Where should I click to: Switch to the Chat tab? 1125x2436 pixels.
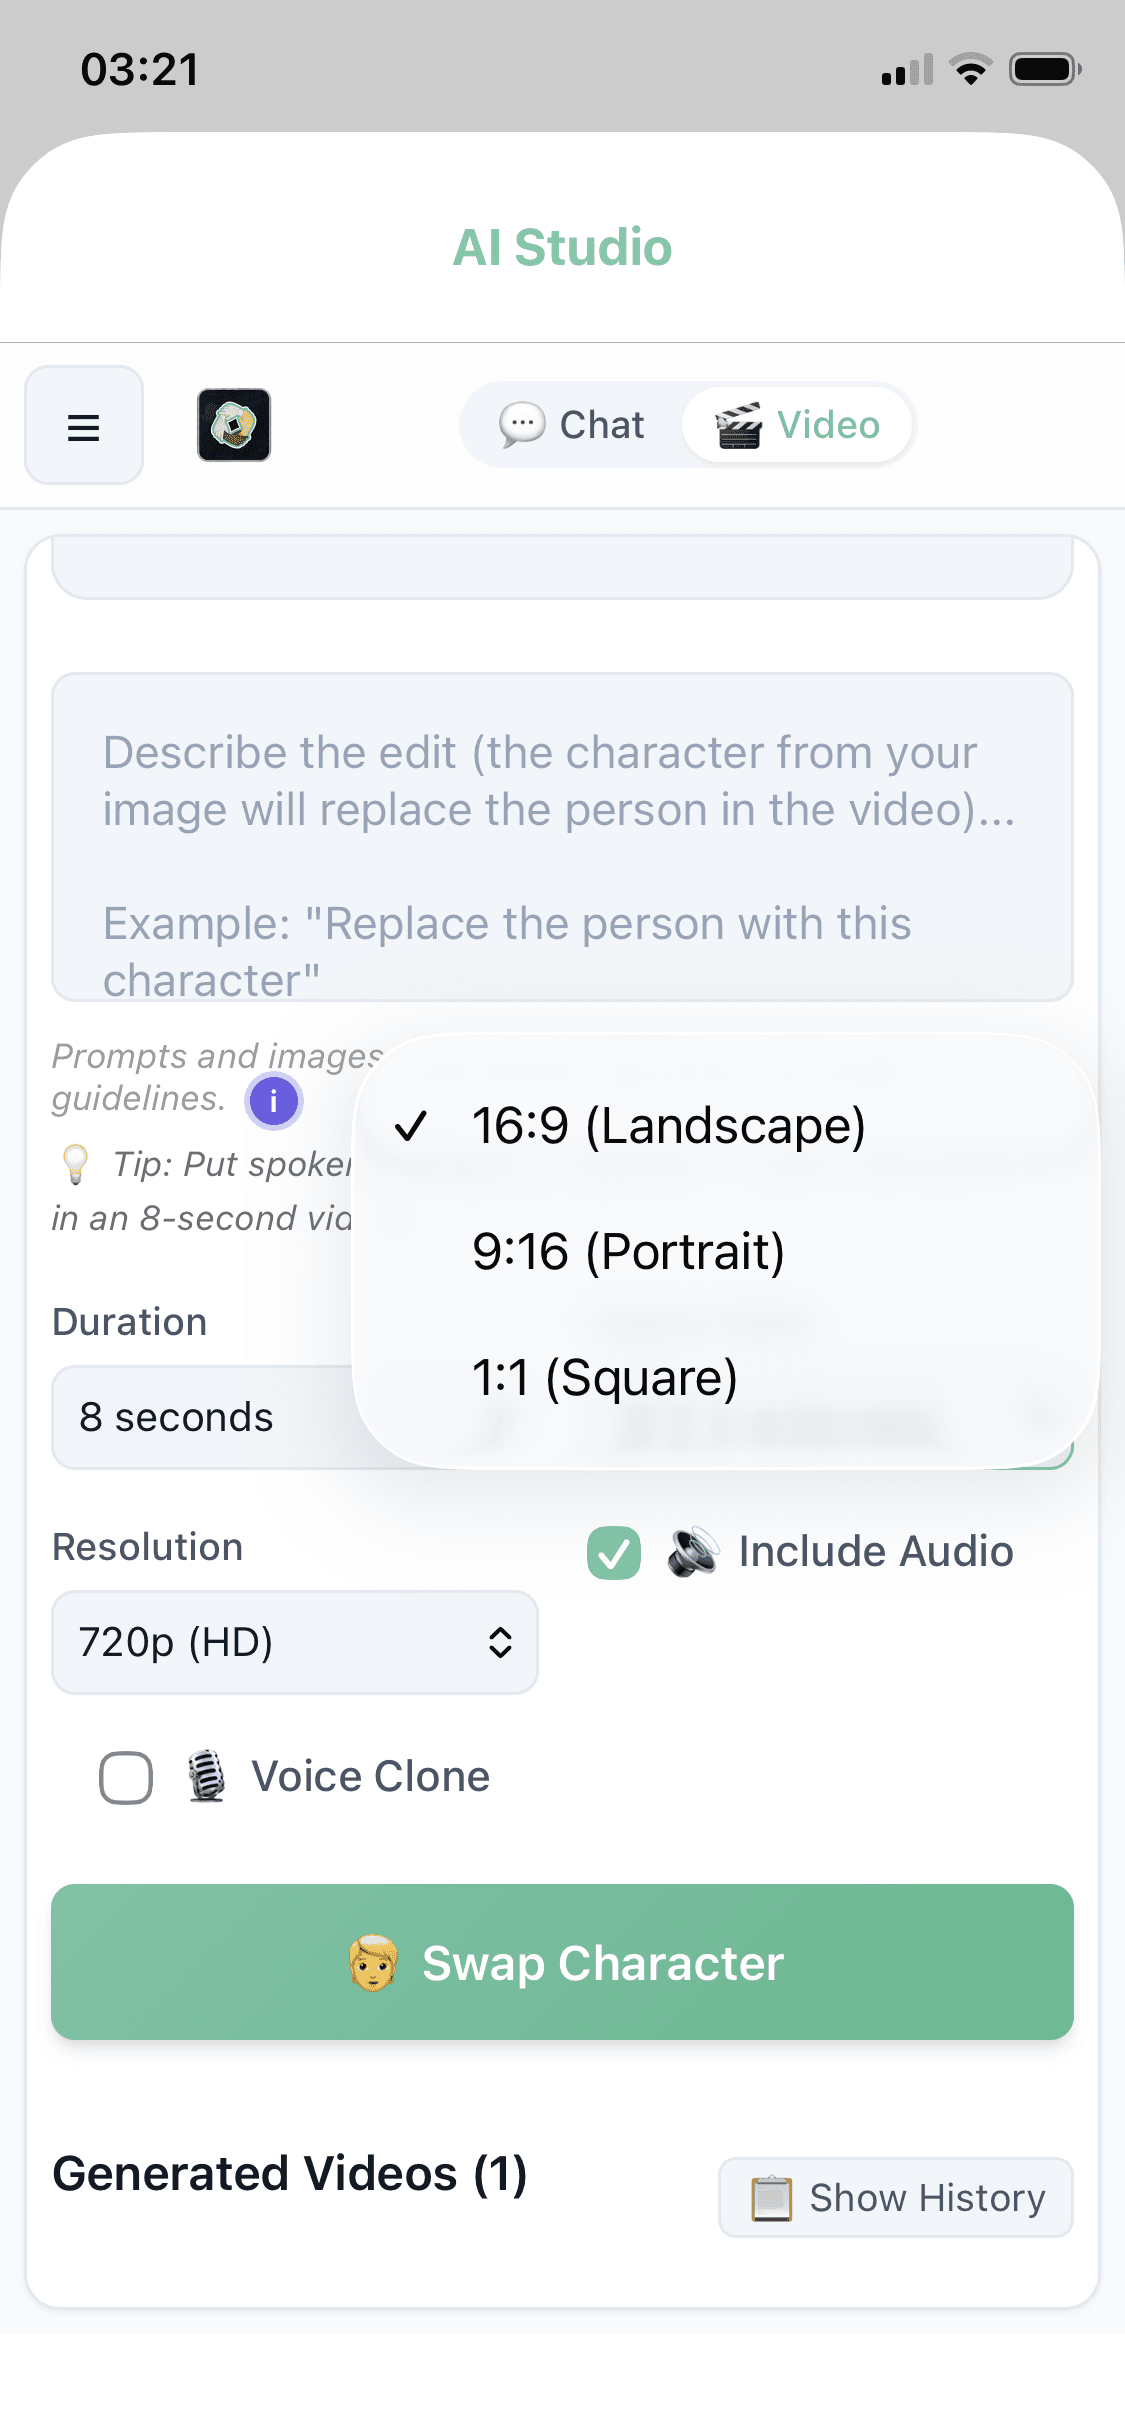coord(573,426)
